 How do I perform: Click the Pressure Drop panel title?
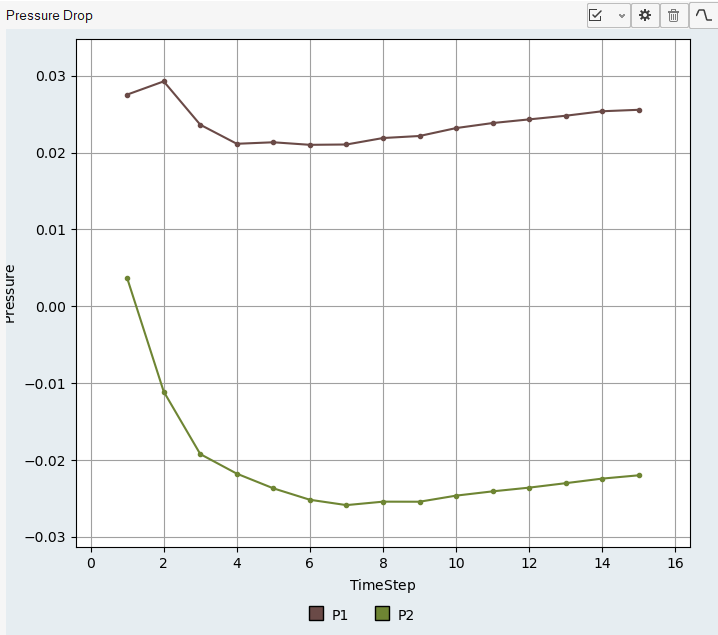click(x=49, y=16)
